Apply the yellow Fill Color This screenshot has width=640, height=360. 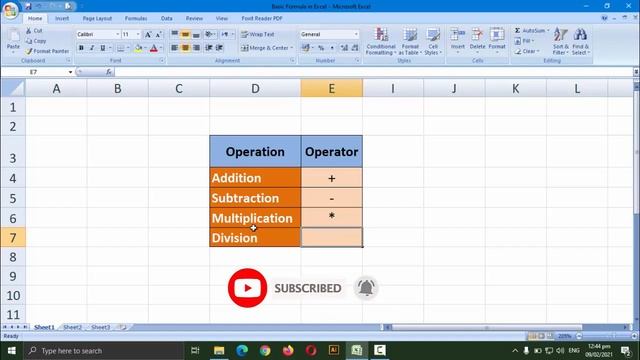point(138,48)
